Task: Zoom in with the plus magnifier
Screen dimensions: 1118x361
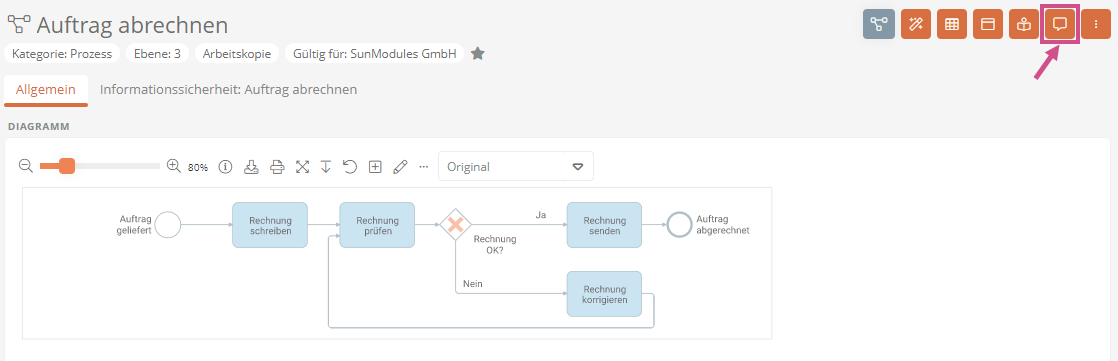Action: pos(173,166)
